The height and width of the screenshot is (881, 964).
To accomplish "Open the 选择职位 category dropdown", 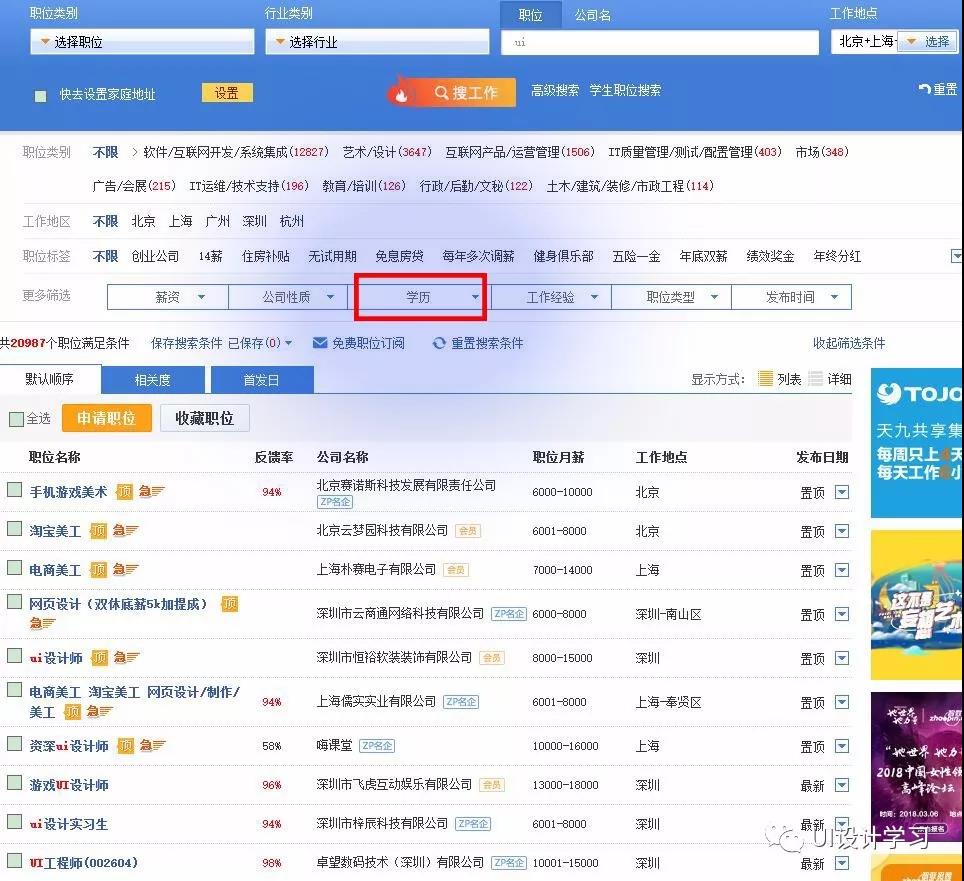I will coord(141,42).
